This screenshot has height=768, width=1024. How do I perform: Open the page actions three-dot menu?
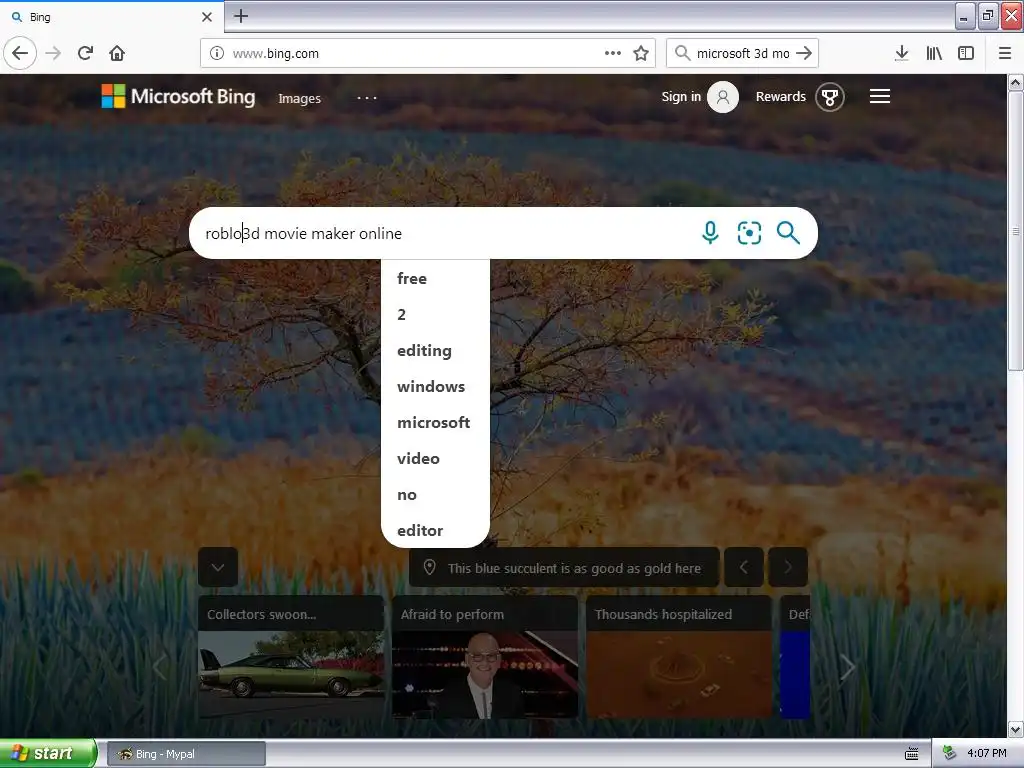point(613,53)
